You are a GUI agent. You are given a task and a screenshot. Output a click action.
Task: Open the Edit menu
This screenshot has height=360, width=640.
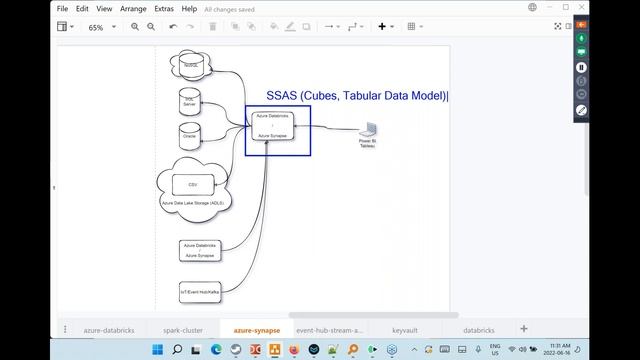(x=82, y=9)
